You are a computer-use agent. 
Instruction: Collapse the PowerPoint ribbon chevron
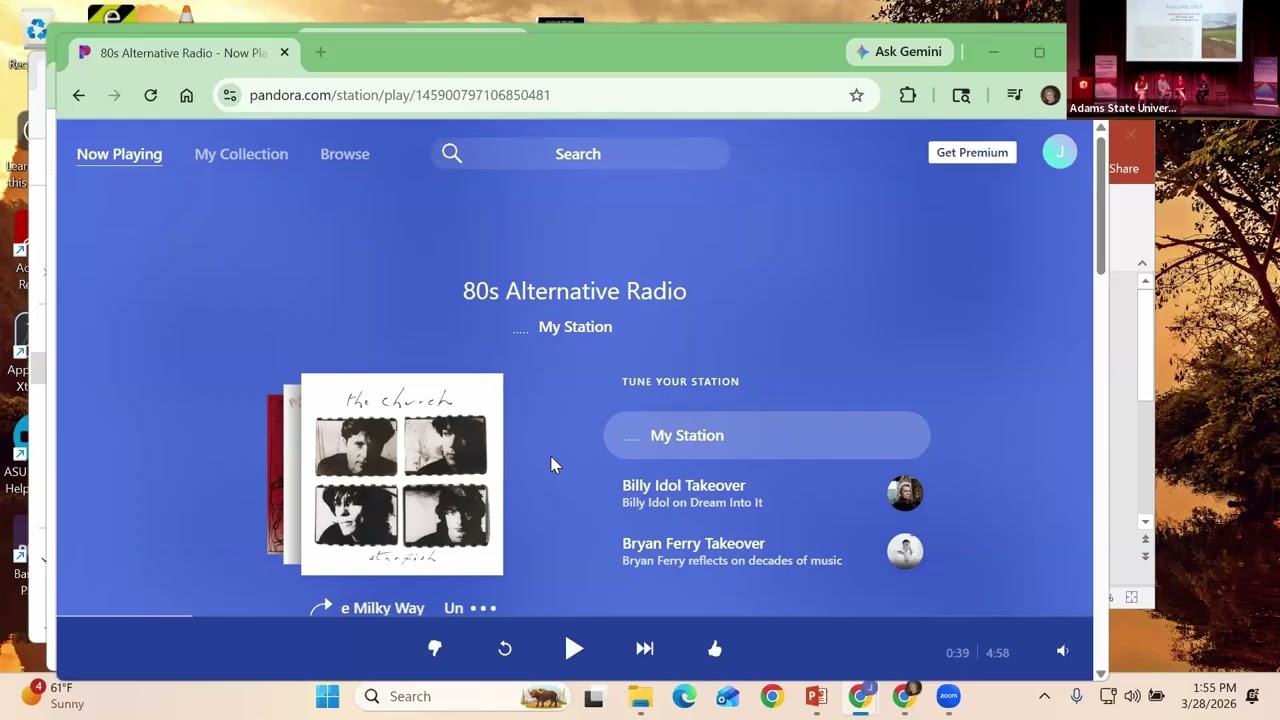[x=1142, y=263]
